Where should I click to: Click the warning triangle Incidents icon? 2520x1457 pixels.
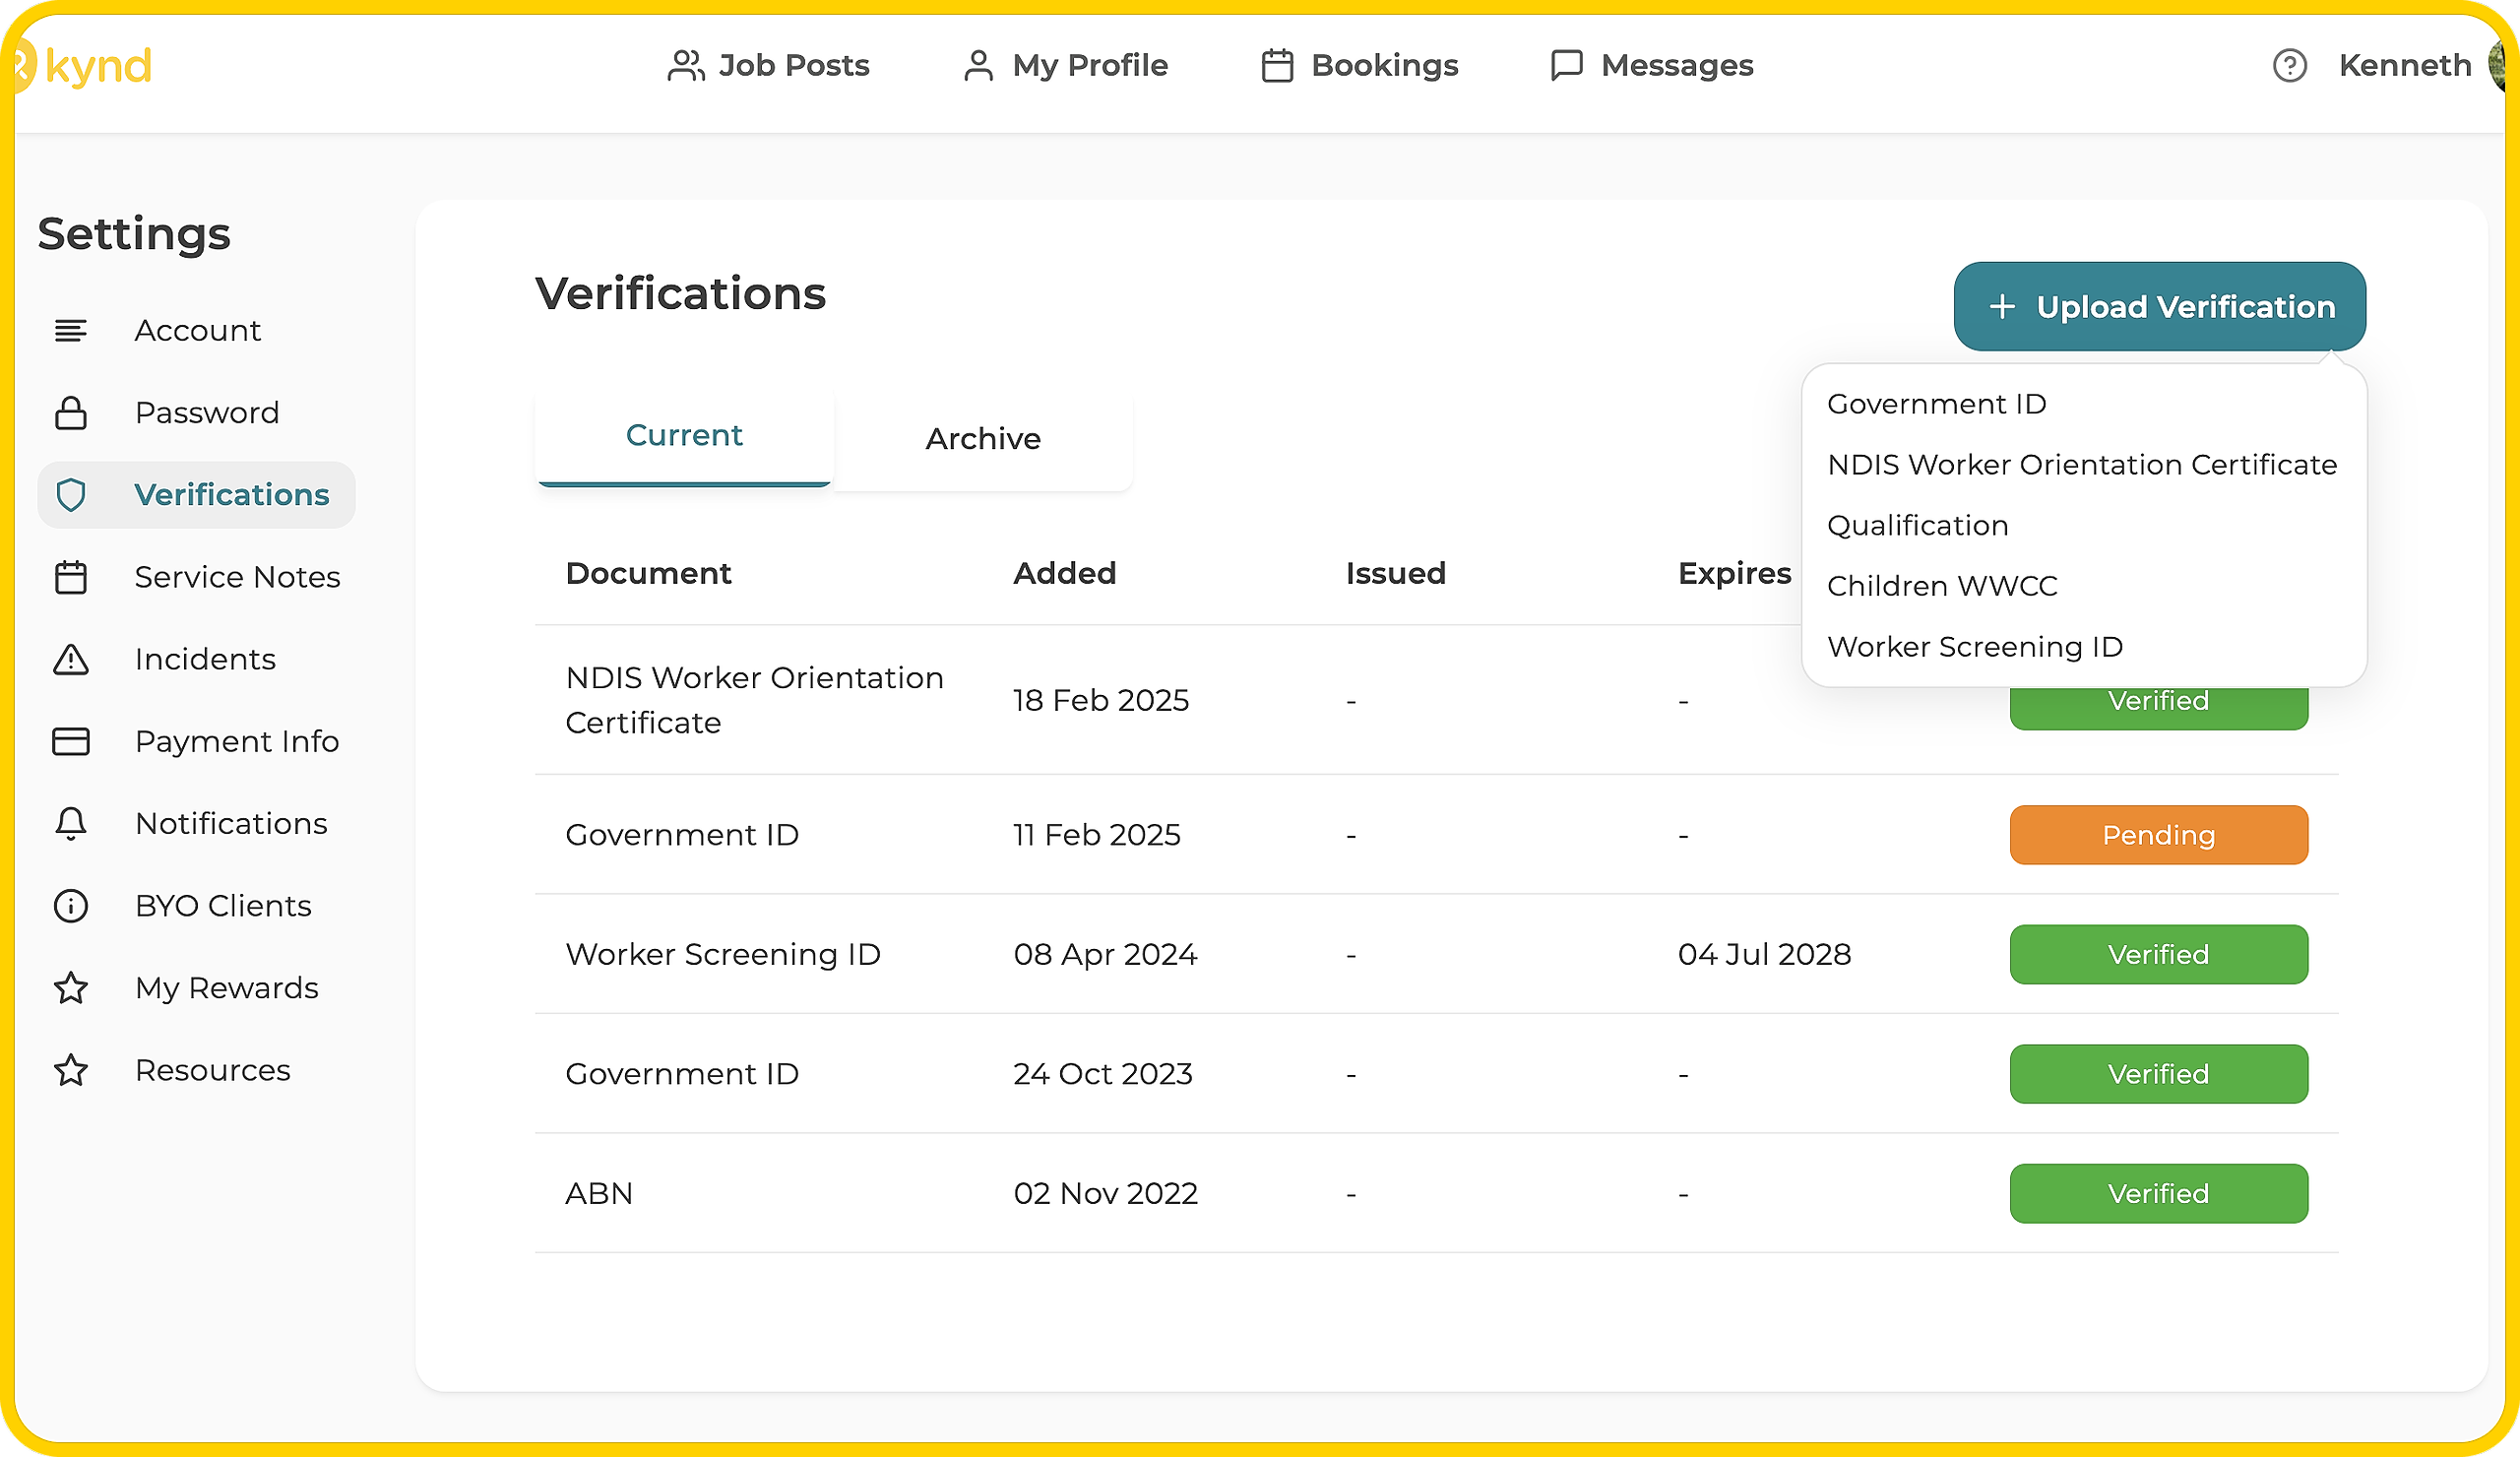71,660
